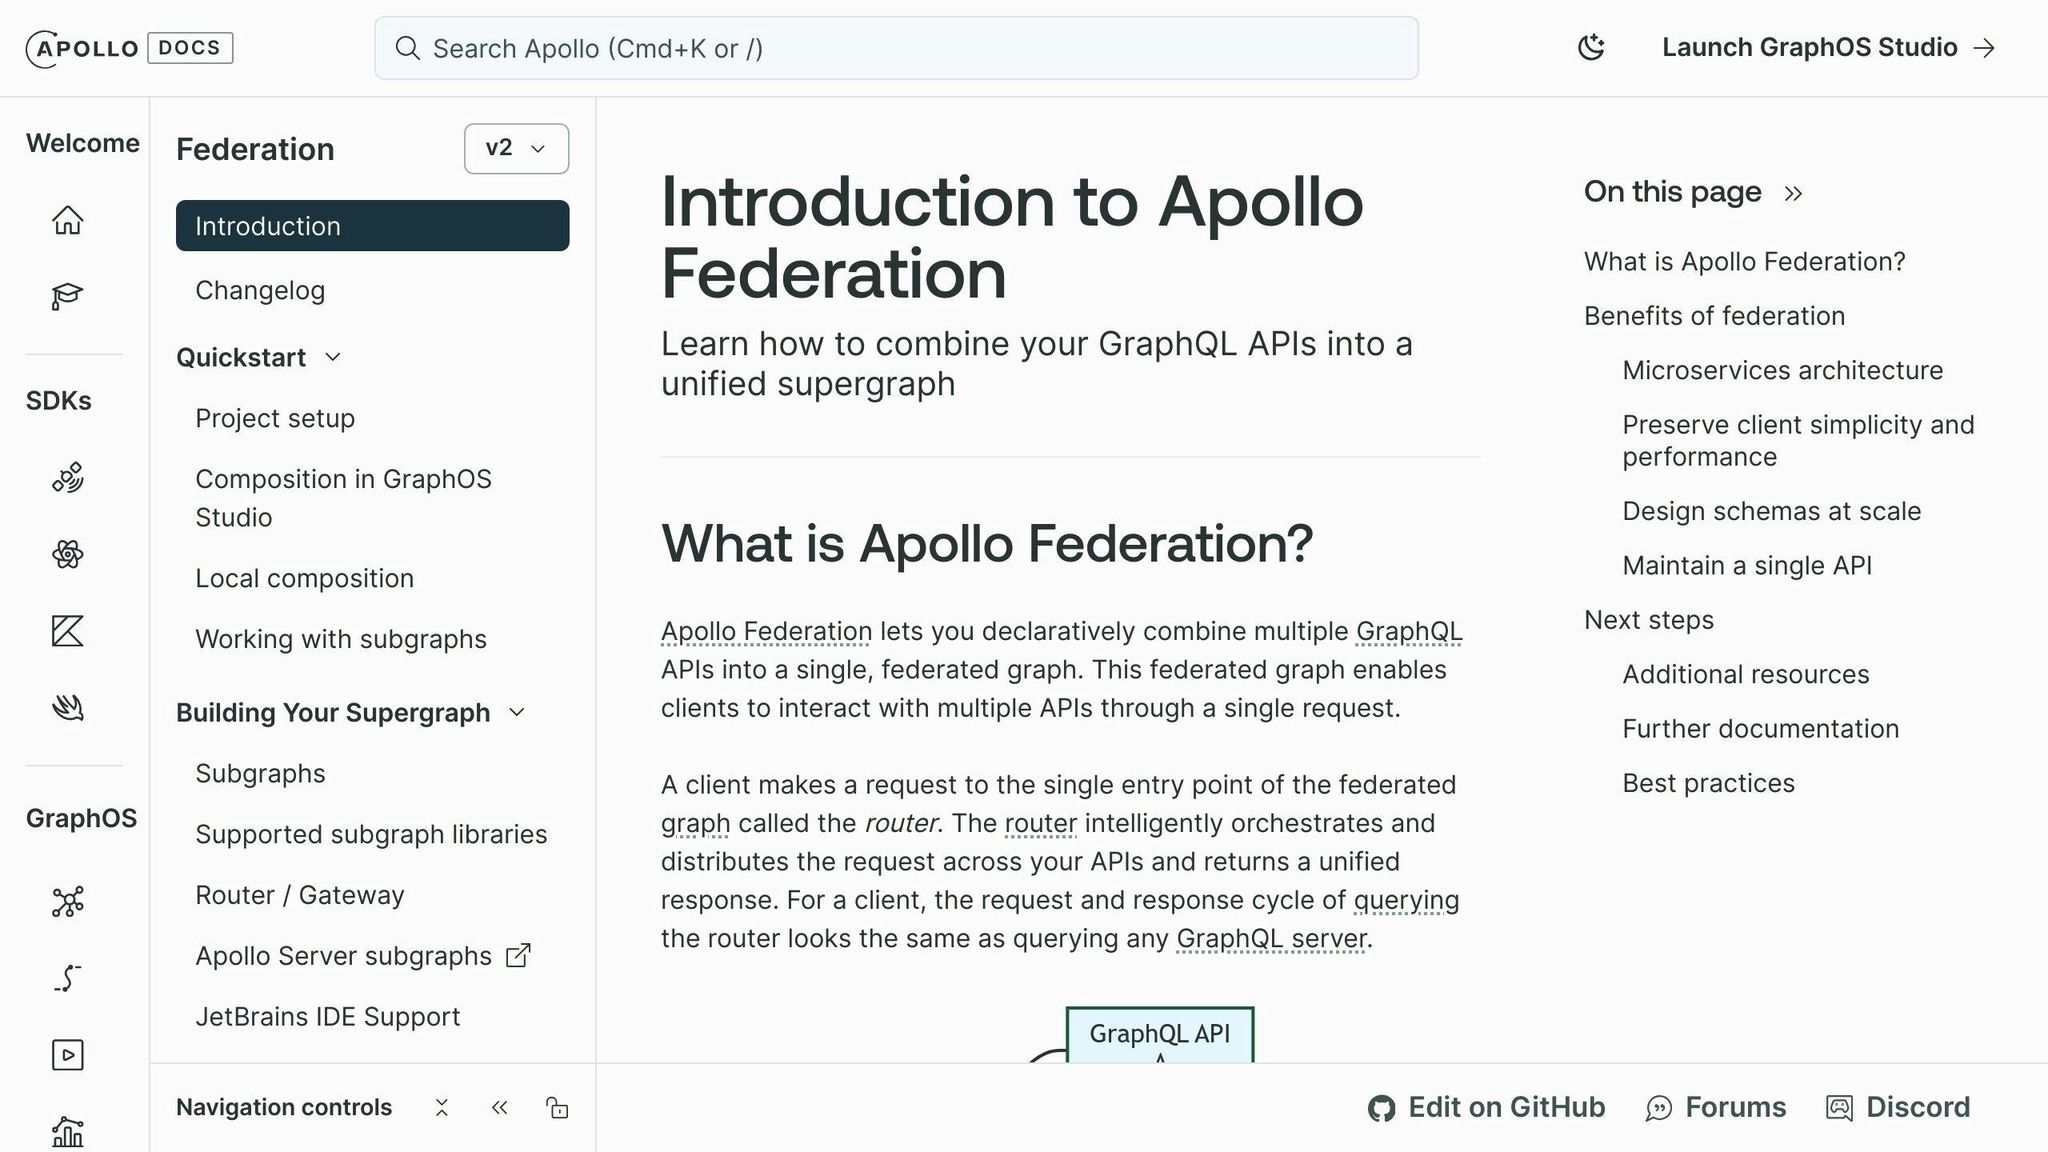The image size is (2048, 1152).
Task: Toggle dark mode with the moon icon
Action: coord(1592,47)
